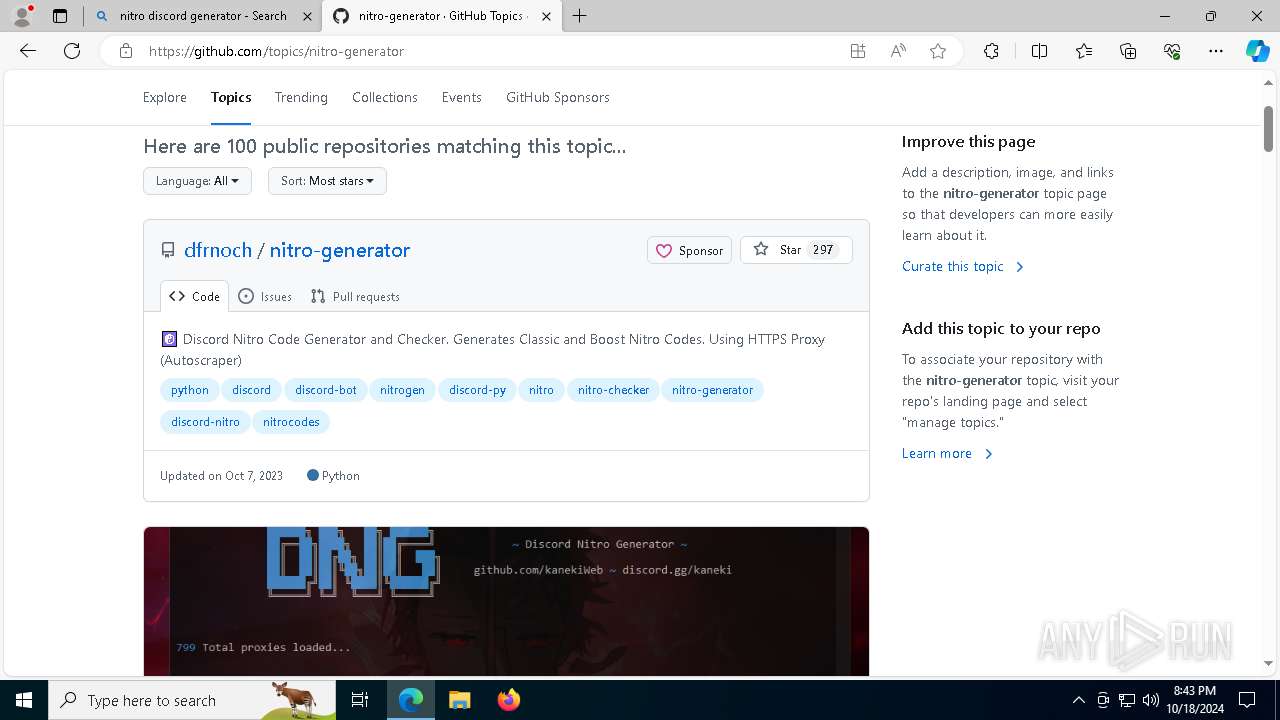
Task: Open File Explorer from the taskbar
Action: (x=459, y=700)
